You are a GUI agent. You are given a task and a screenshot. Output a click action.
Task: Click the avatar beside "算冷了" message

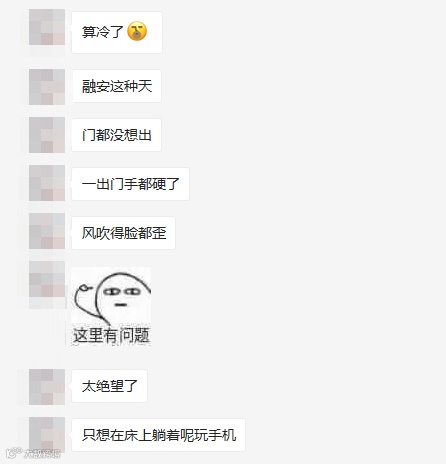tap(47, 27)
